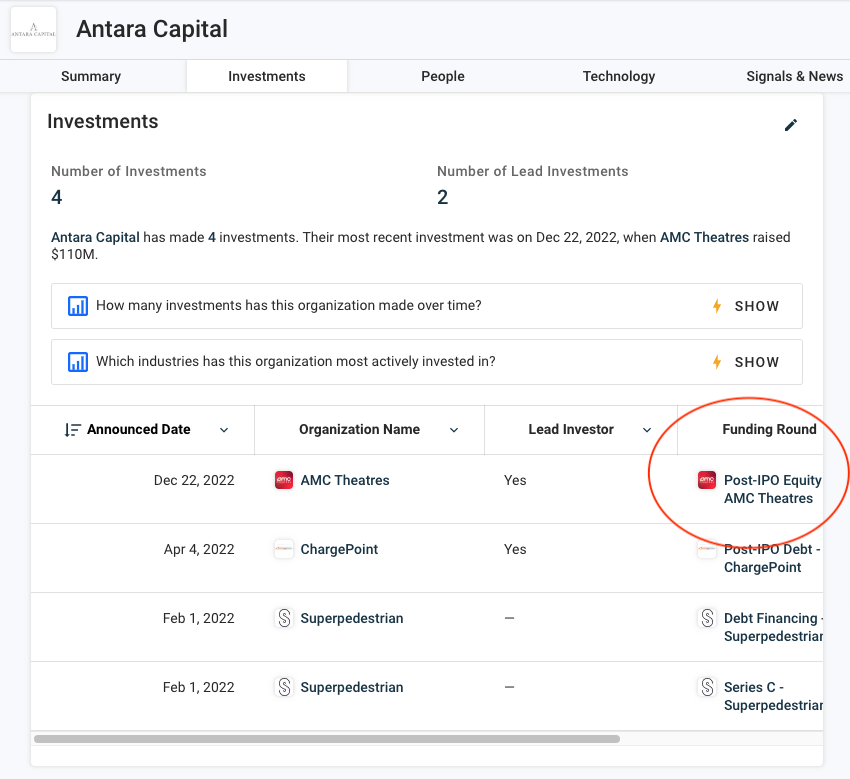Open the Post-IPO Equity AMC Theatres round

click(x=772, y=489)
